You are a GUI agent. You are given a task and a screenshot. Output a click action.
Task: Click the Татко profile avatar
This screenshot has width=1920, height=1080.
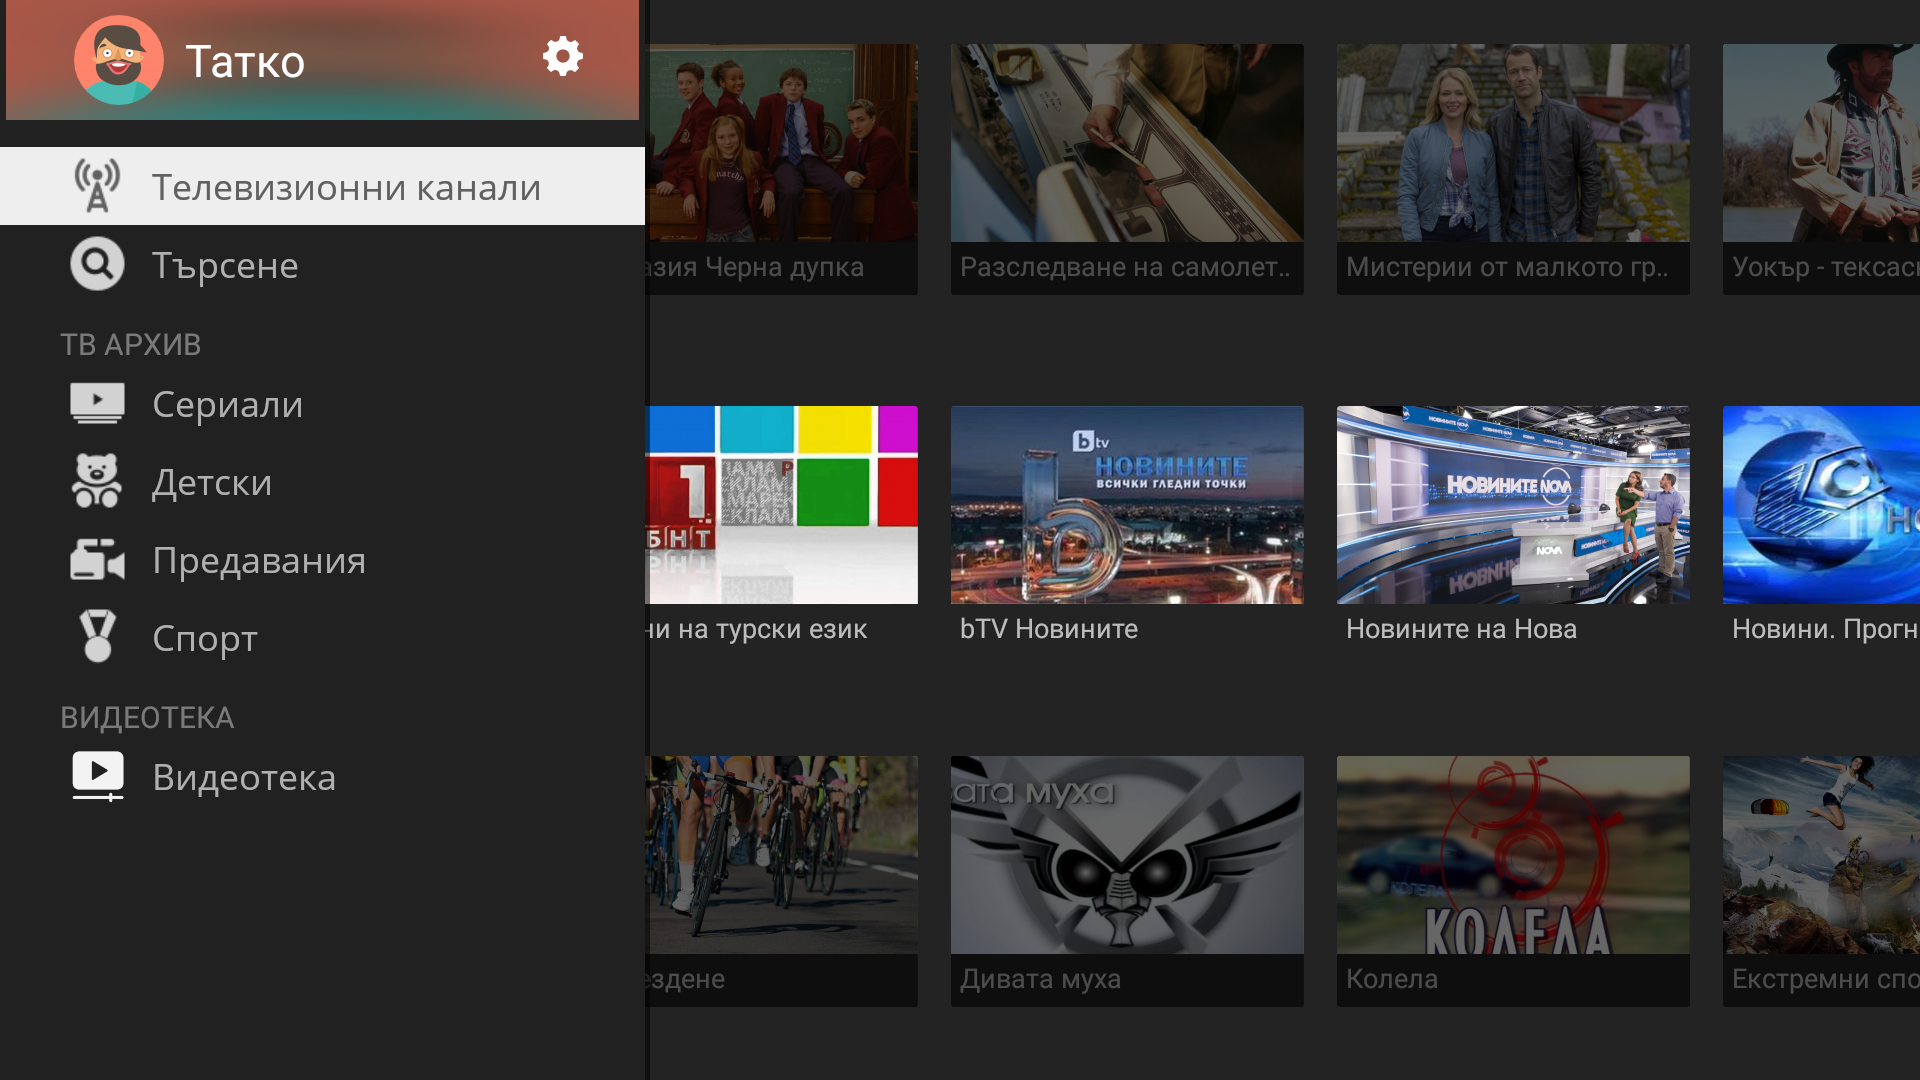point(119,60)
